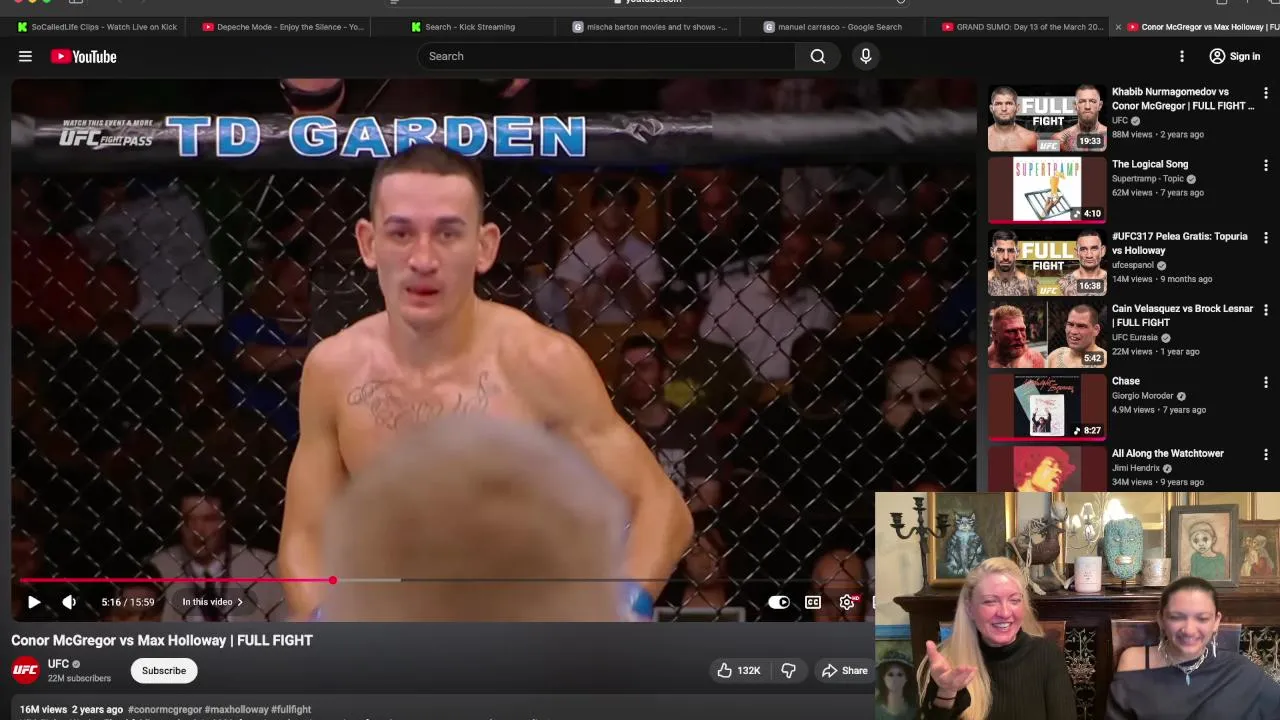
Task: Open the UFC channel avatar
Action: [x=26, y=670]
